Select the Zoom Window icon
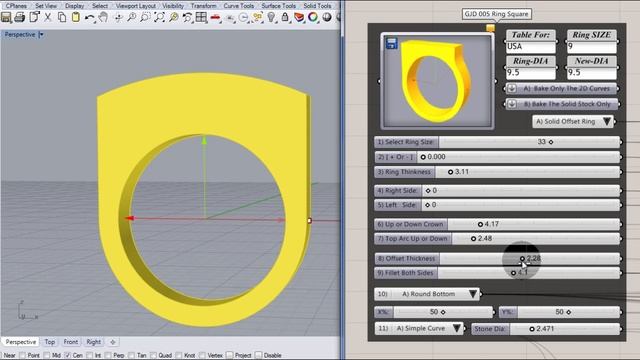640x360 pixels. 145,18
